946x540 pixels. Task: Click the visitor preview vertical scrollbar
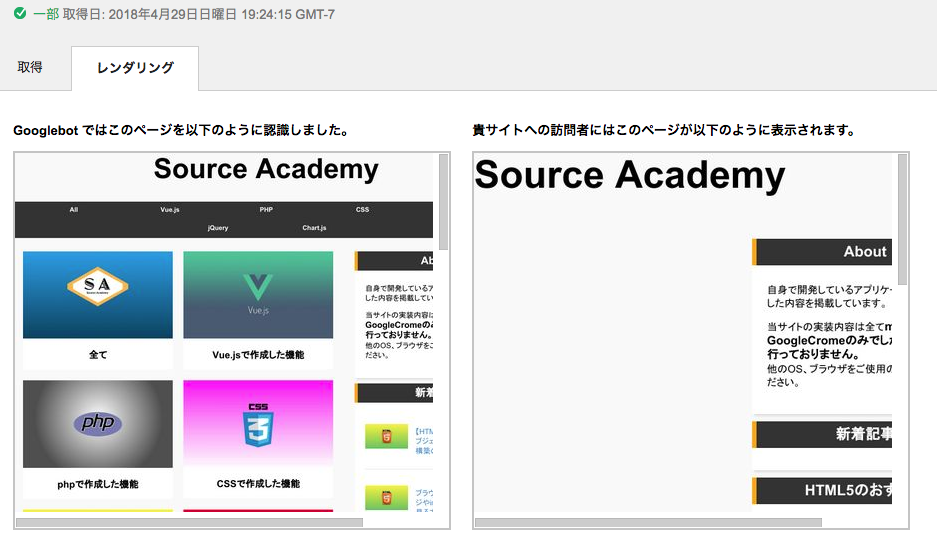coord(903,220)
